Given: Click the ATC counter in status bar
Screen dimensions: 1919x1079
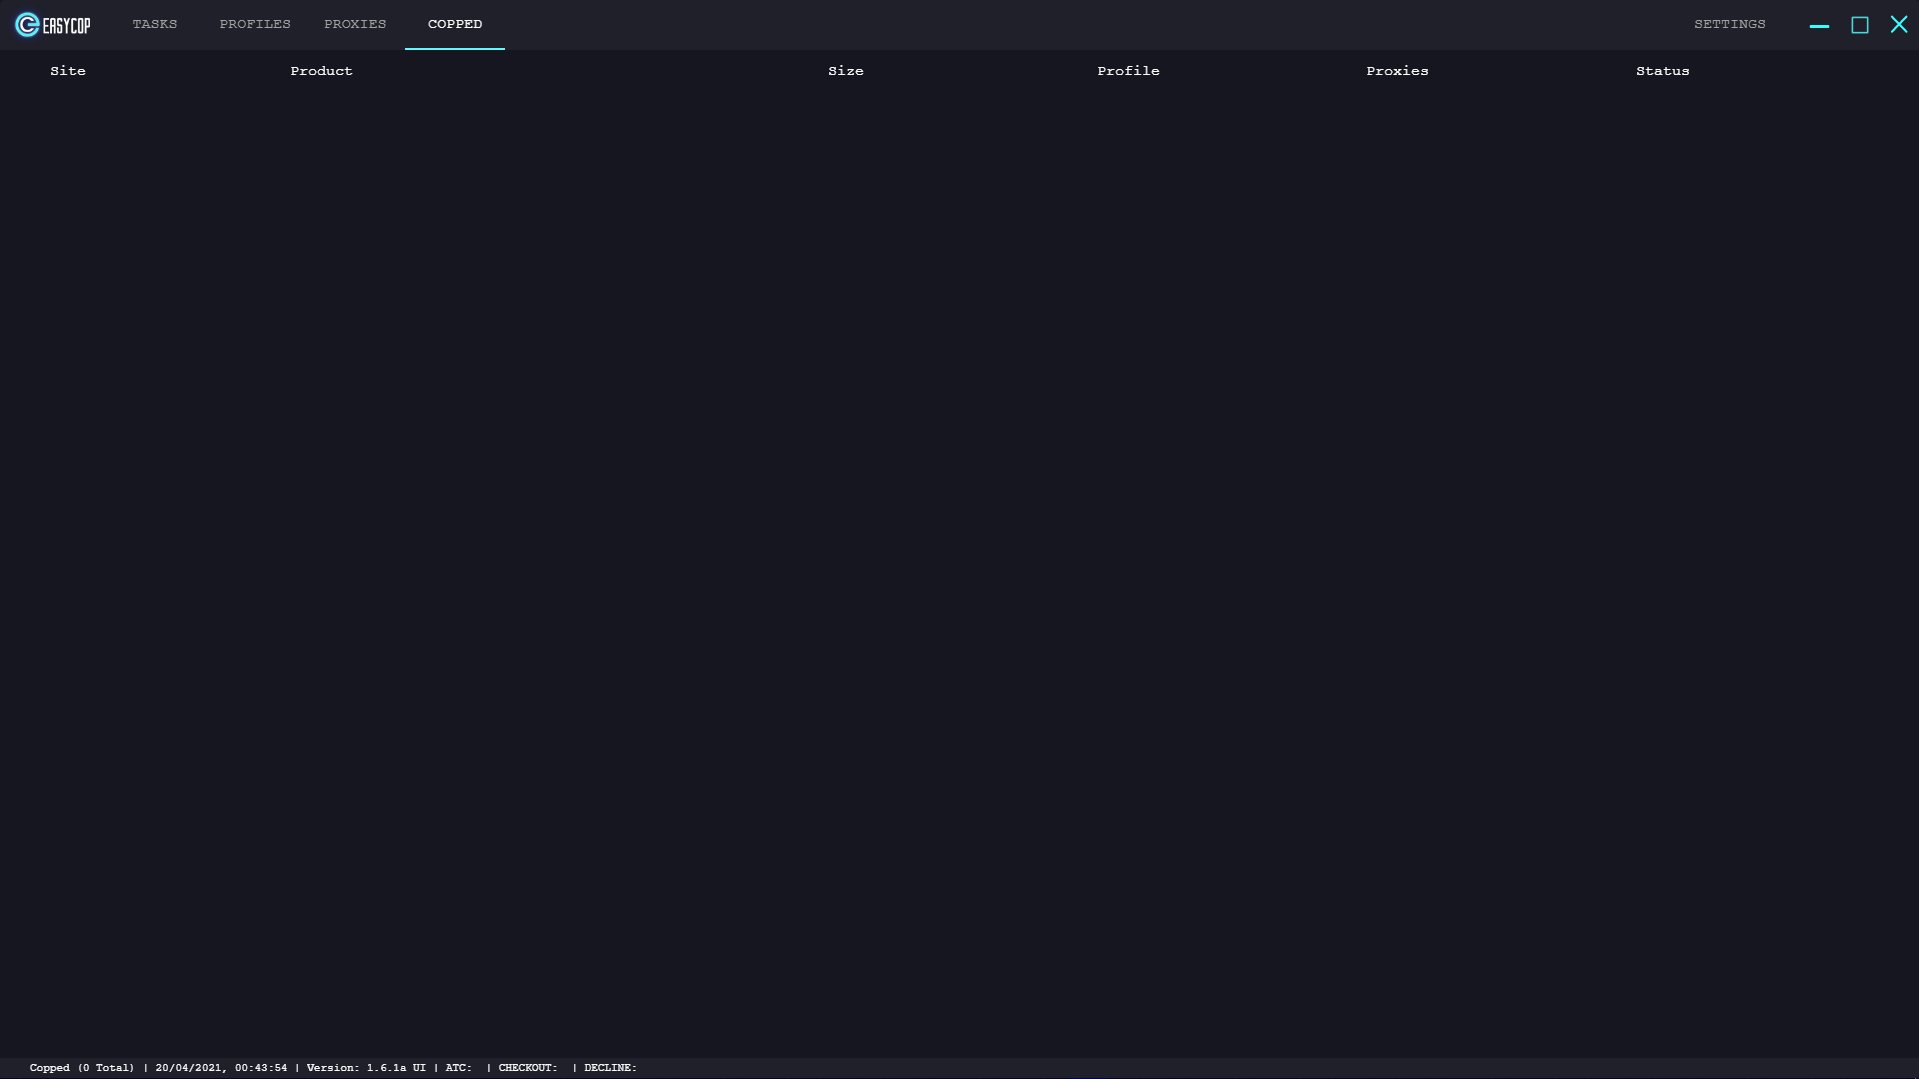Looking at the screenshot, I should tap(458, 1068).
